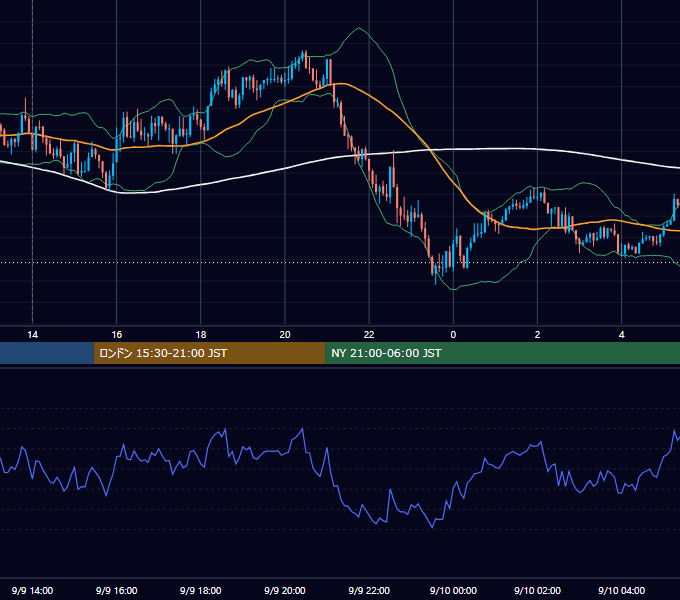
Task: Click the 22 hour label on price chart axis
Action: click(369, 335)
